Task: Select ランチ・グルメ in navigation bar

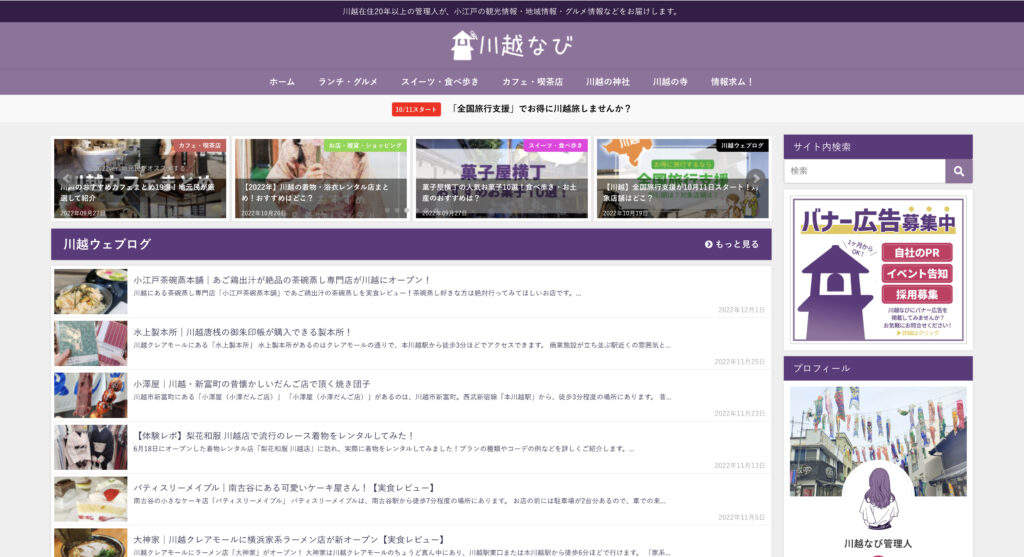Action: click(x=348, y=82)
